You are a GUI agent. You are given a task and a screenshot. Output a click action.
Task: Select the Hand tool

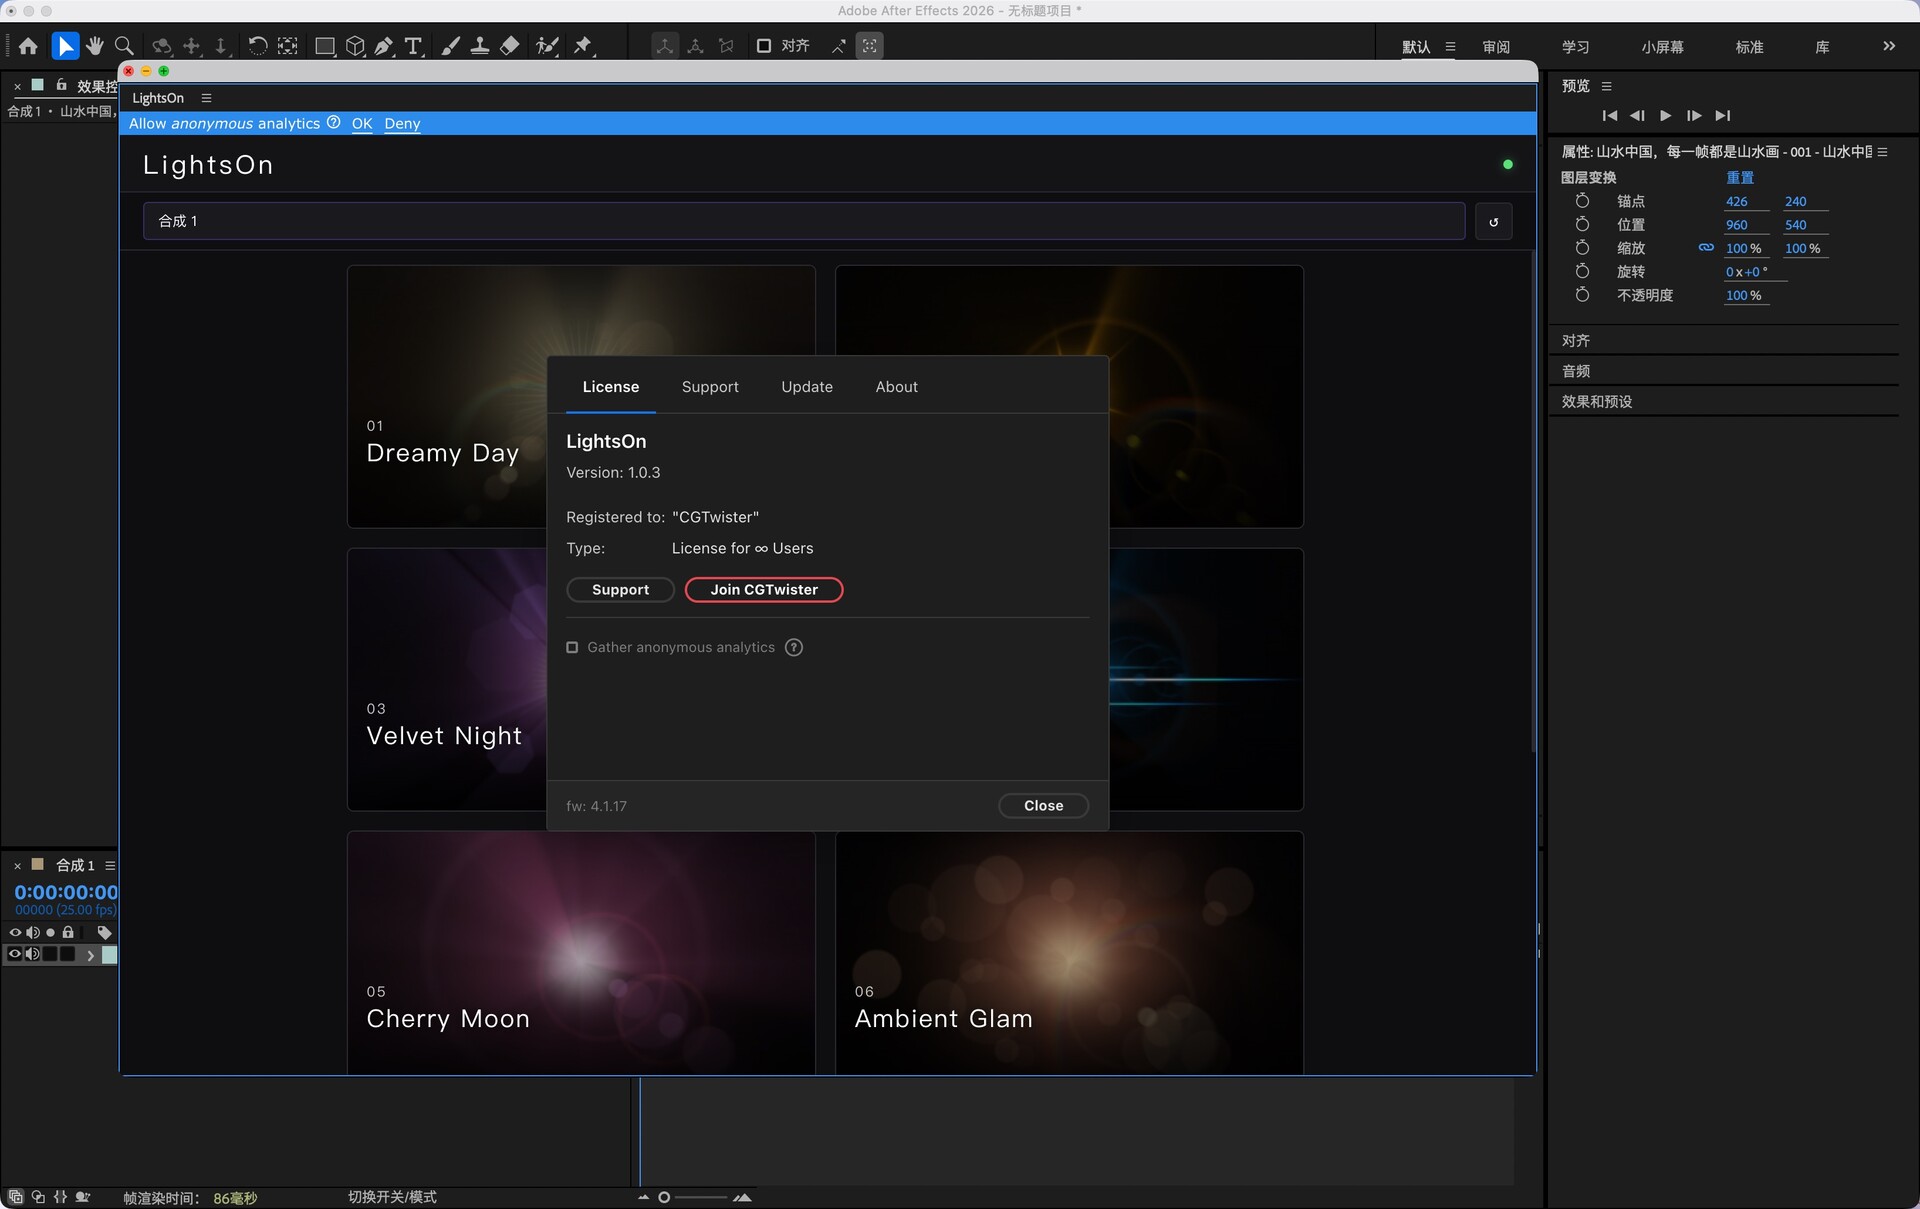(x=95, y=46)
